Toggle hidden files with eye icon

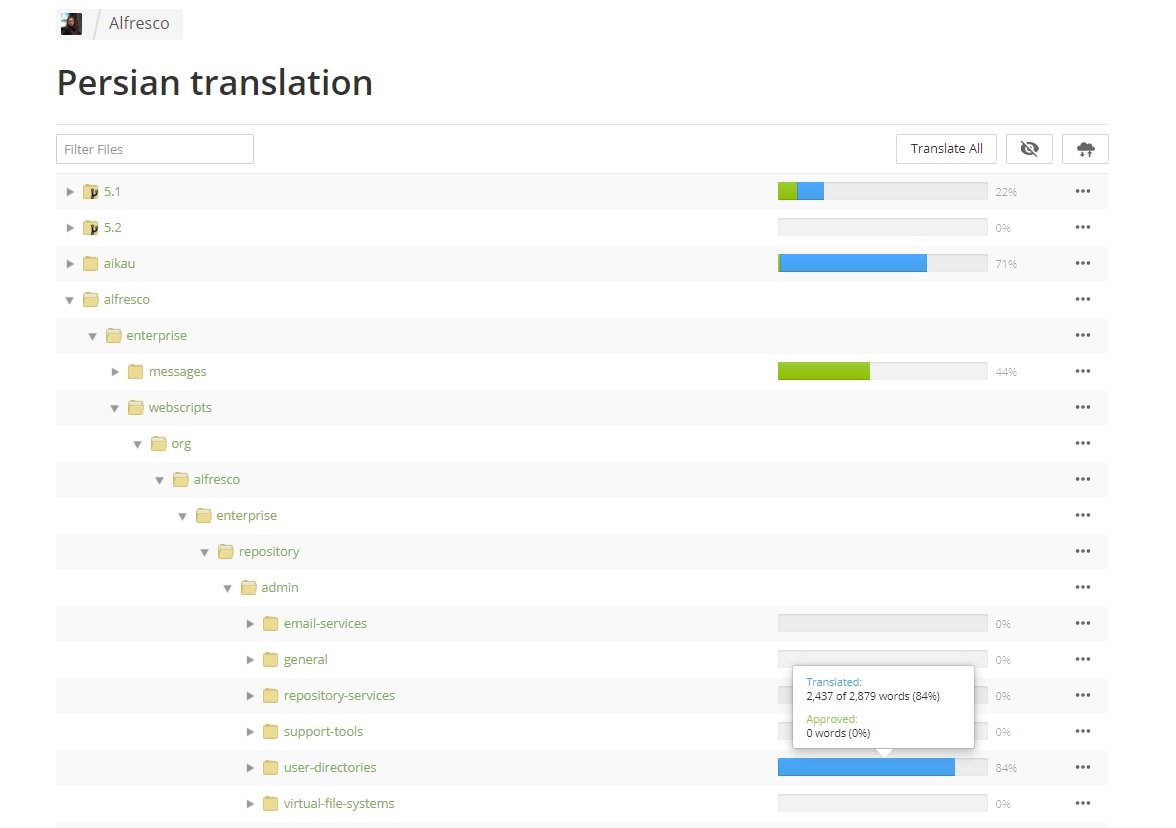click(x=1029, y=149)
